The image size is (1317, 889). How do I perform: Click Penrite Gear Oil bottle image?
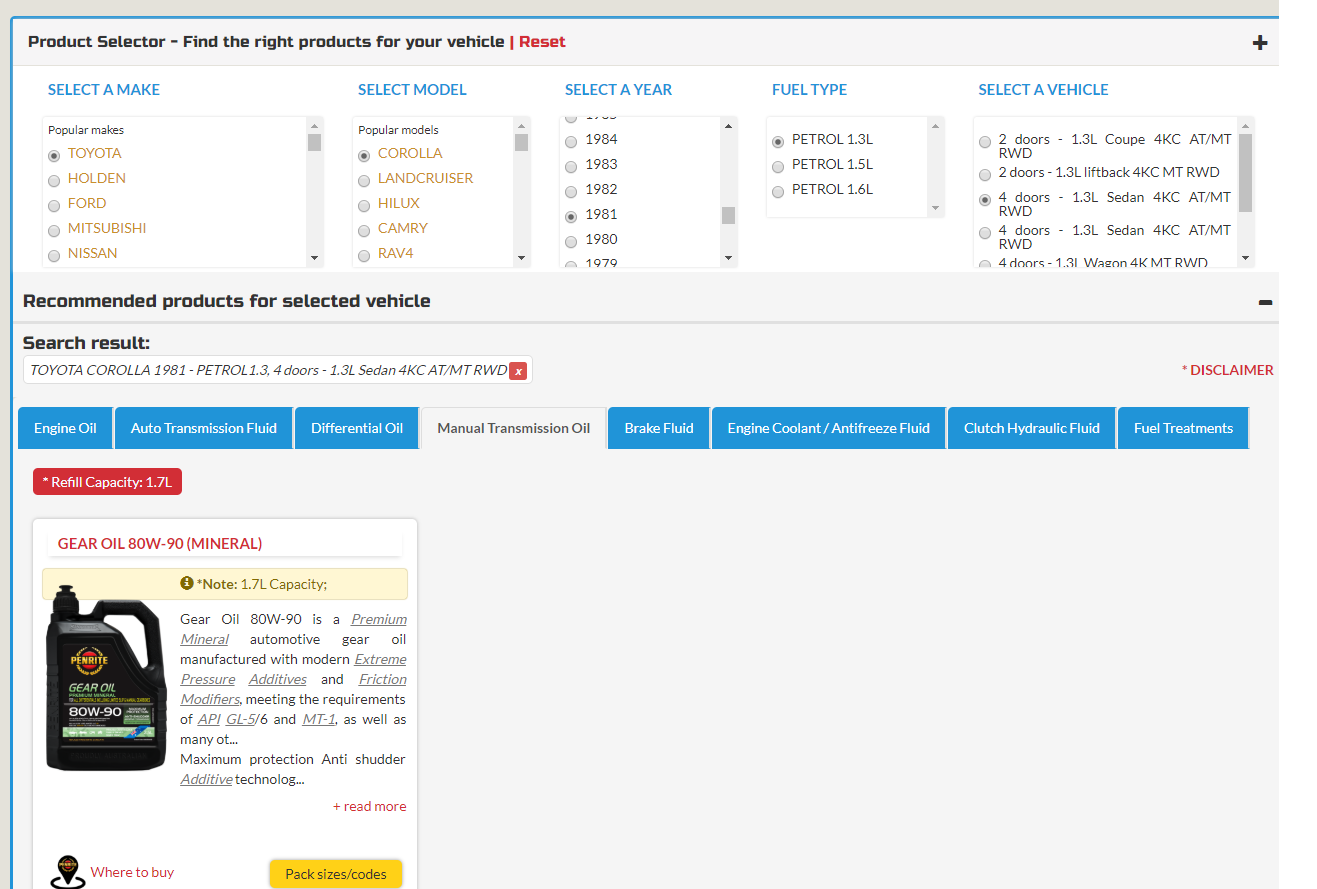pyautogui.click(x=107, y=679)
